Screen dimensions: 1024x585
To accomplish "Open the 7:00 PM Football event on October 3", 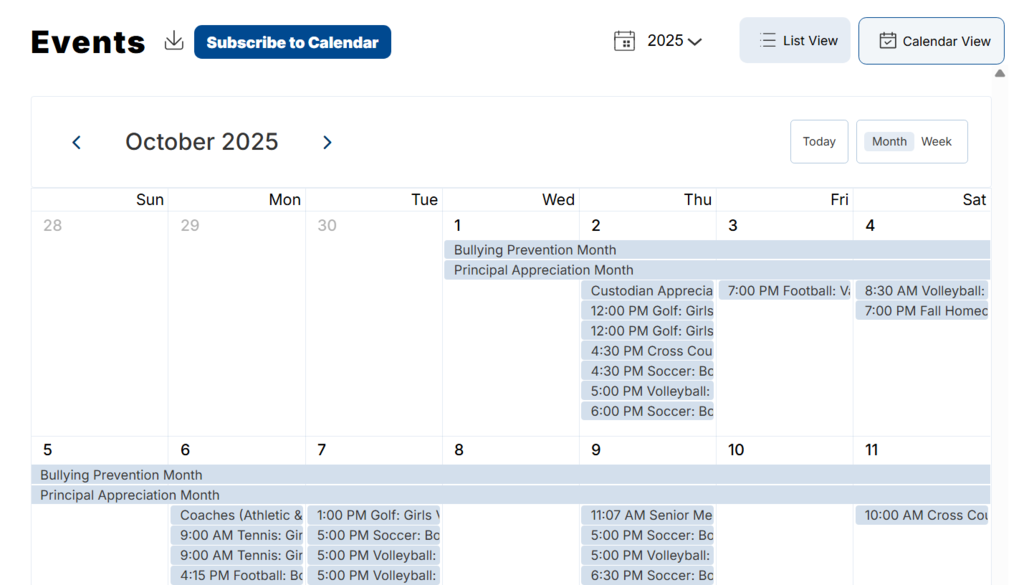I will [x=783, y=290].
